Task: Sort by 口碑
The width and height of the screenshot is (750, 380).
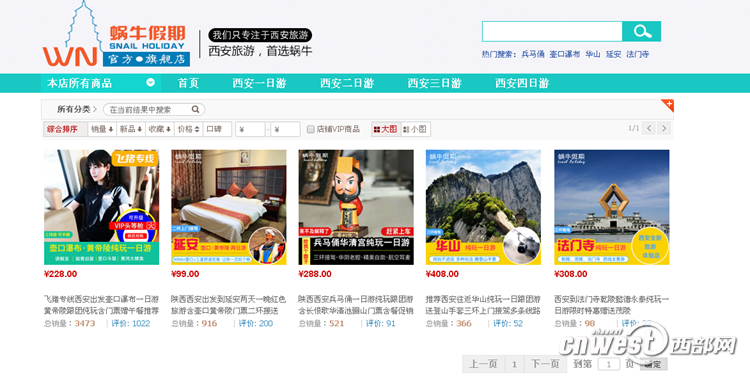Action: [x=217, y=129]
